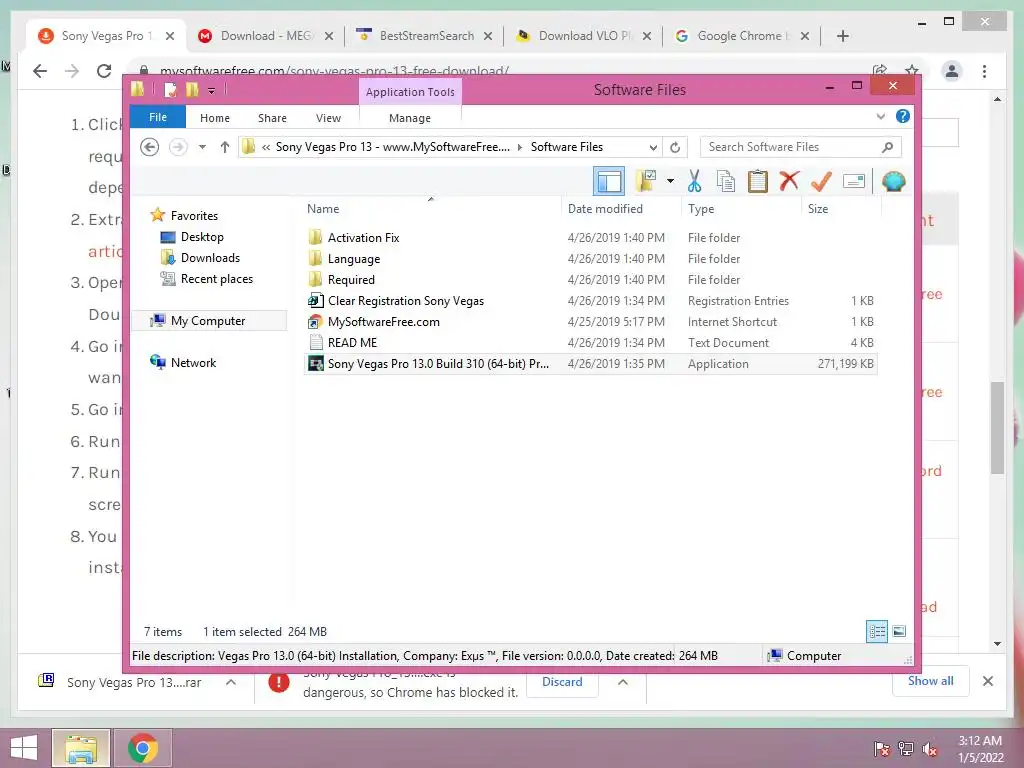Screen dimensions: 1024x768
Task: Click the search magnifier icon
Action: 887,147
